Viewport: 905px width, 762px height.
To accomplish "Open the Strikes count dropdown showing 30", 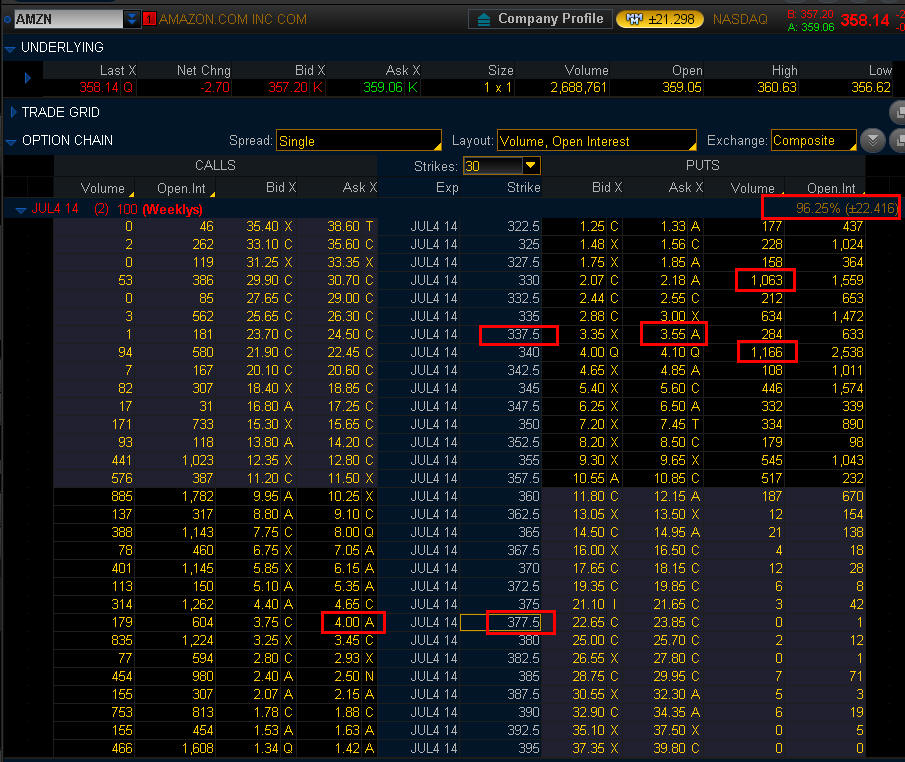I will point(530,166).
